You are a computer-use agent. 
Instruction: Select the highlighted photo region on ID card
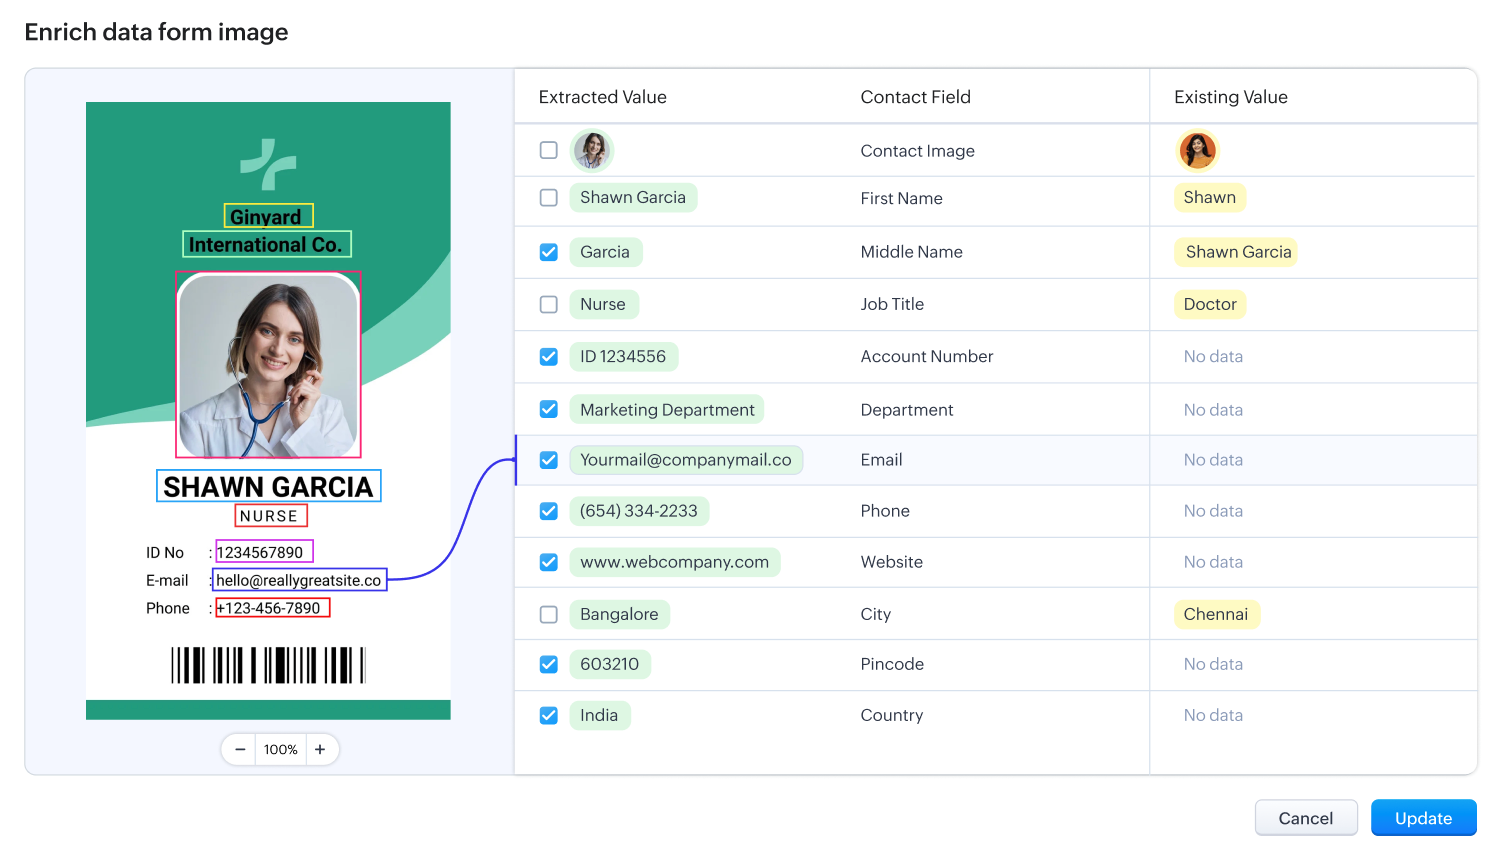click(268, 365)
